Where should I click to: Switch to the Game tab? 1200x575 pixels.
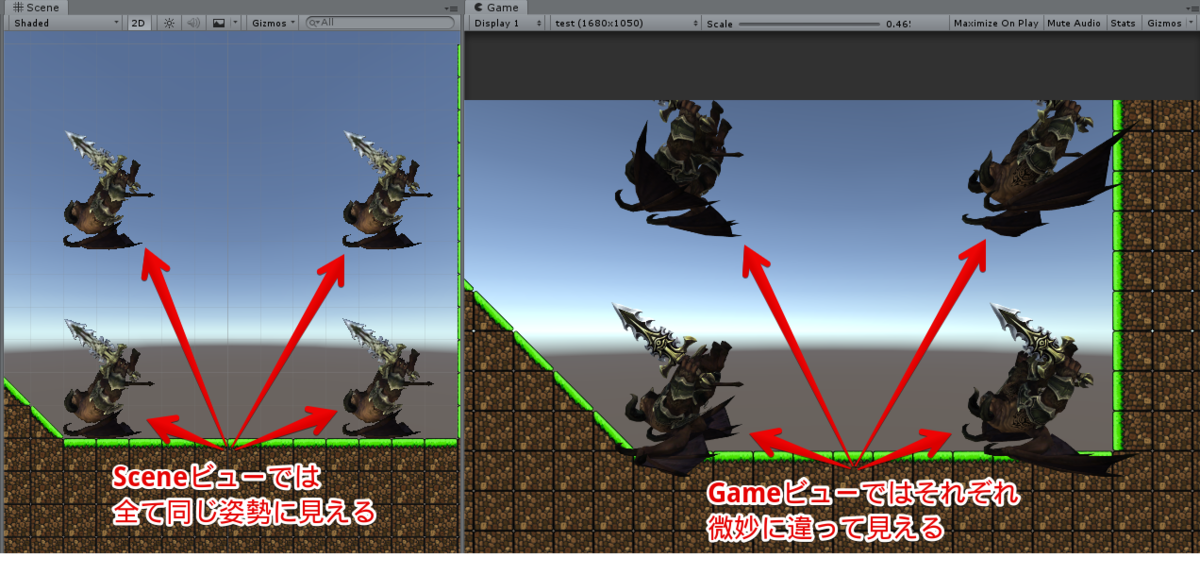[496, 7]
